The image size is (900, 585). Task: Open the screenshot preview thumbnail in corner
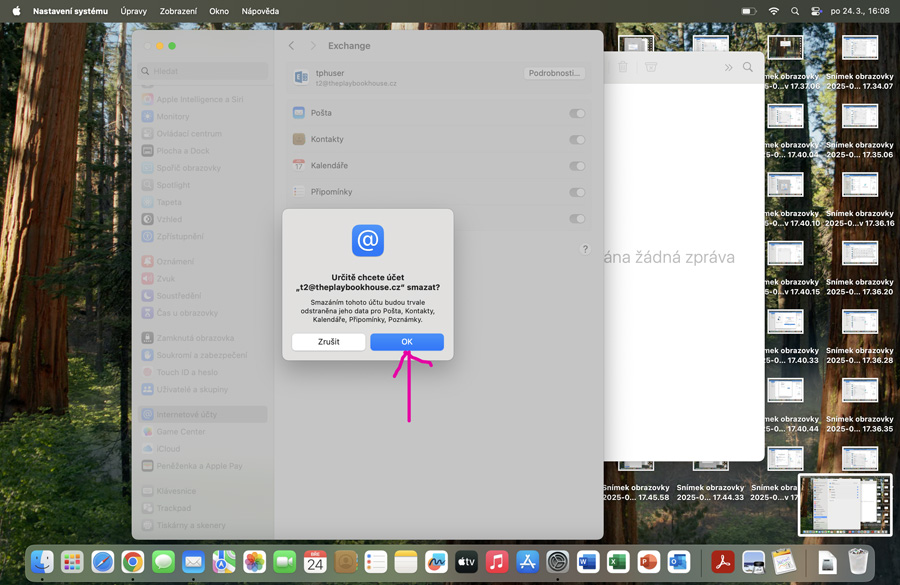coord(845,505)
